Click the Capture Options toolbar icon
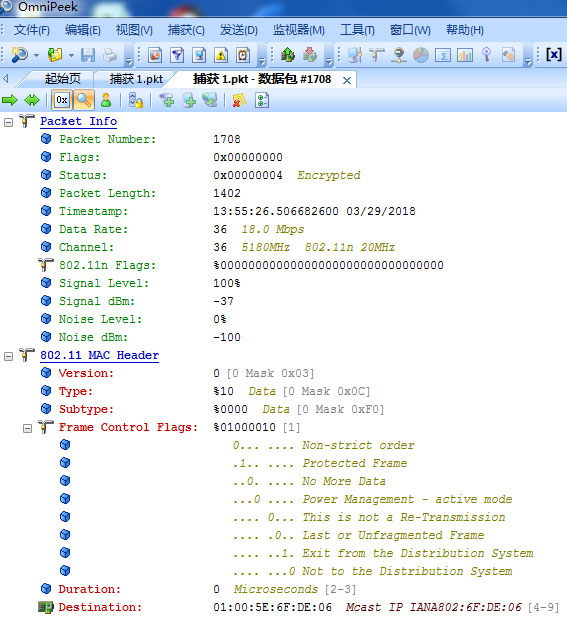This screenshot has width=567, height=617. click(x=155, y=55)
